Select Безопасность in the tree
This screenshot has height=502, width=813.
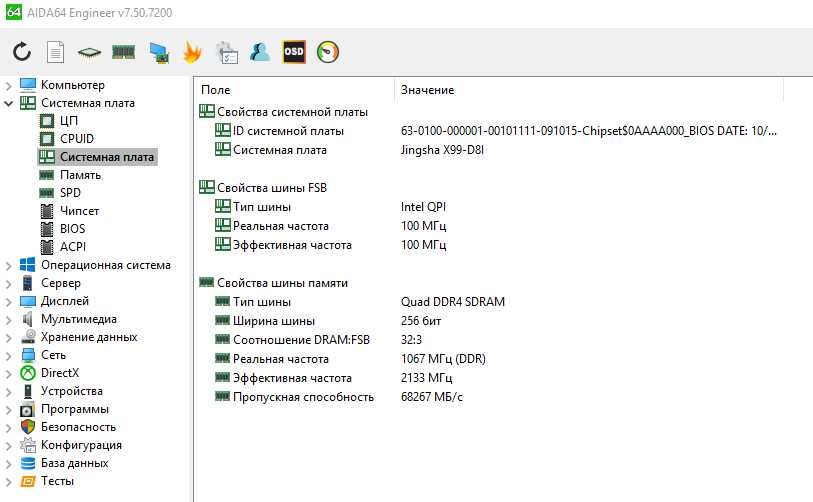[x=78, y=427]
